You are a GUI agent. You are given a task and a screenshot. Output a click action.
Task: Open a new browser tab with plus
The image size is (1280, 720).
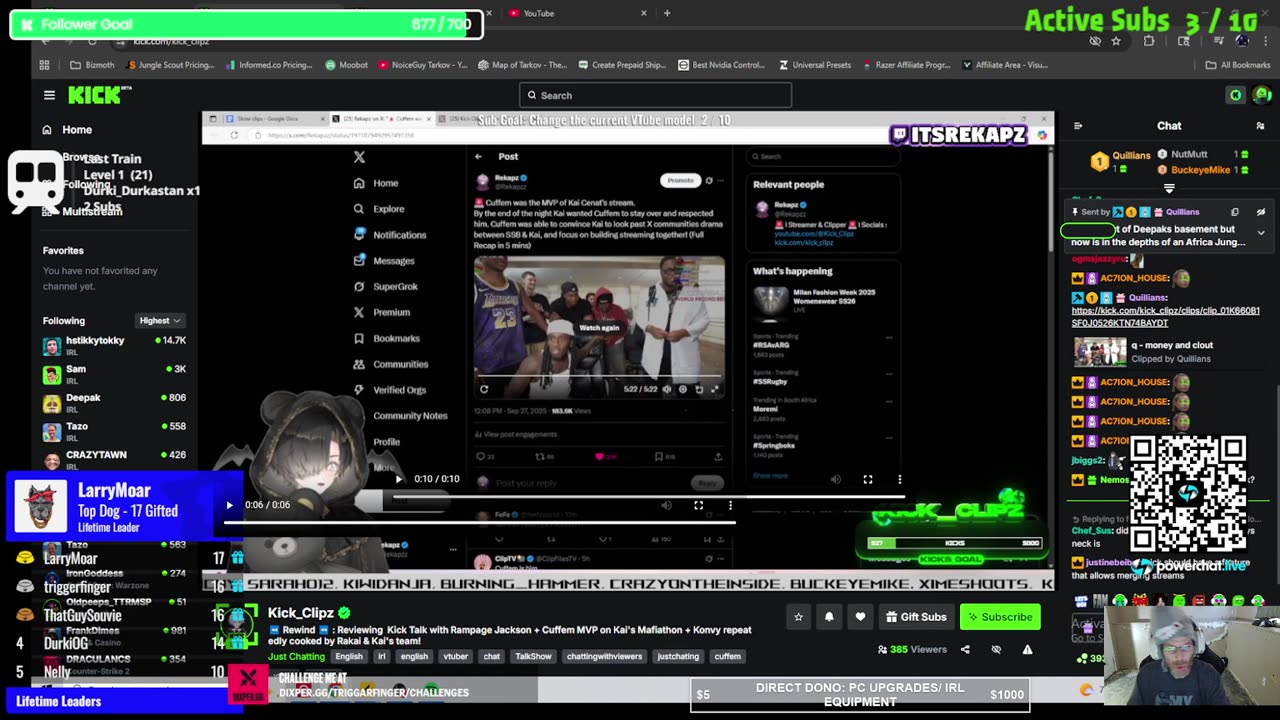667,13
